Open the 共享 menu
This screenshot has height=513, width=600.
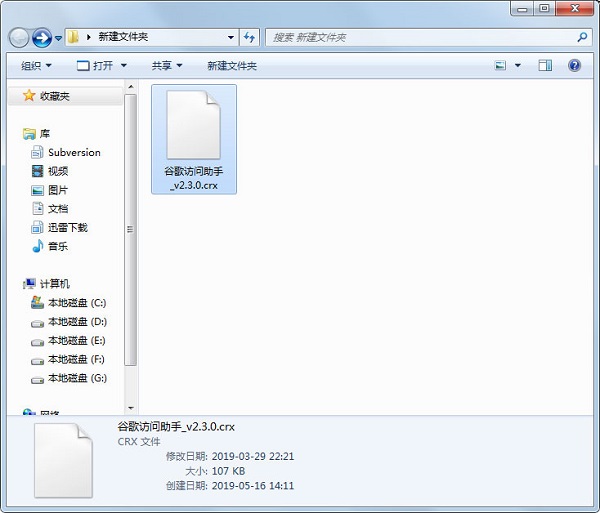pyautogui.click(x=166, y=65)
